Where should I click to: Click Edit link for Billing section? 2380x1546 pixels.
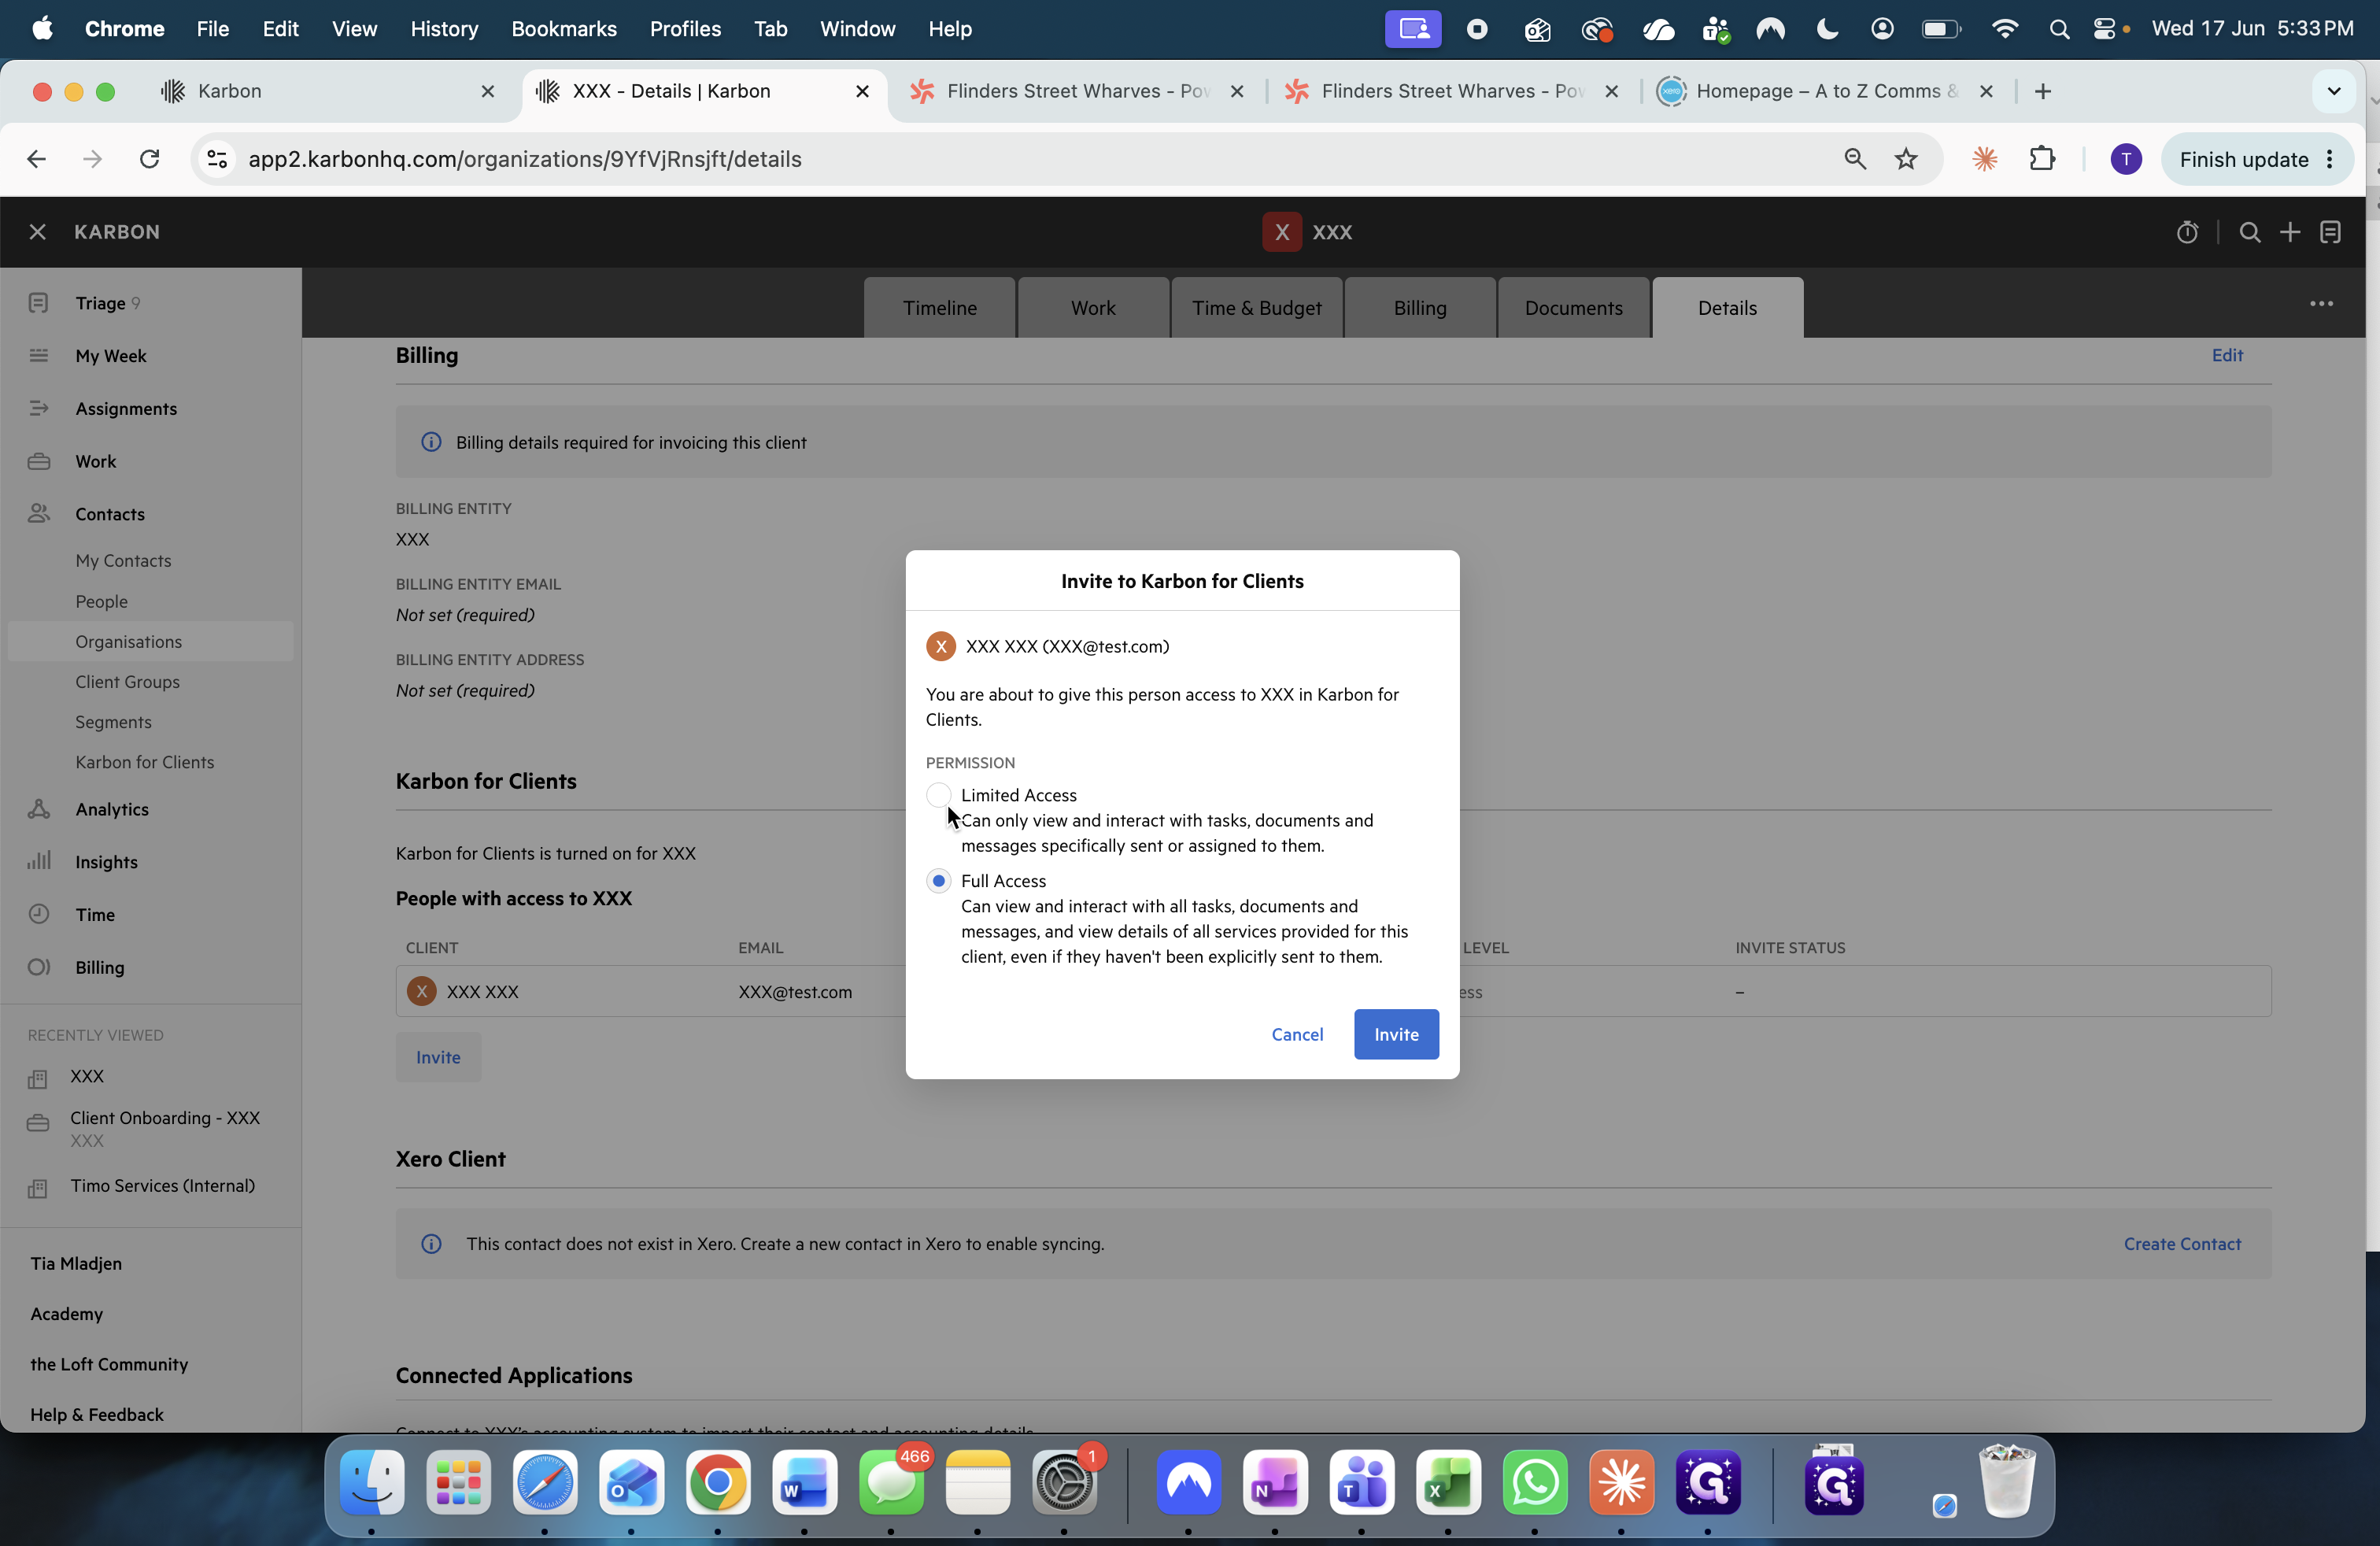(2227, 355)
